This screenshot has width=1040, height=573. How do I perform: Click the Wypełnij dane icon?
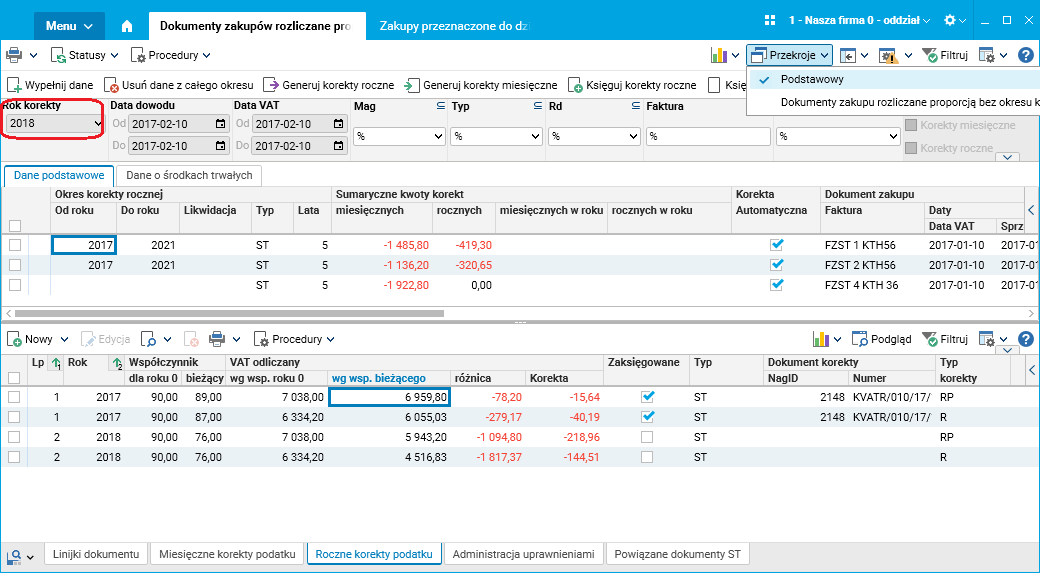tap(14, 85)
